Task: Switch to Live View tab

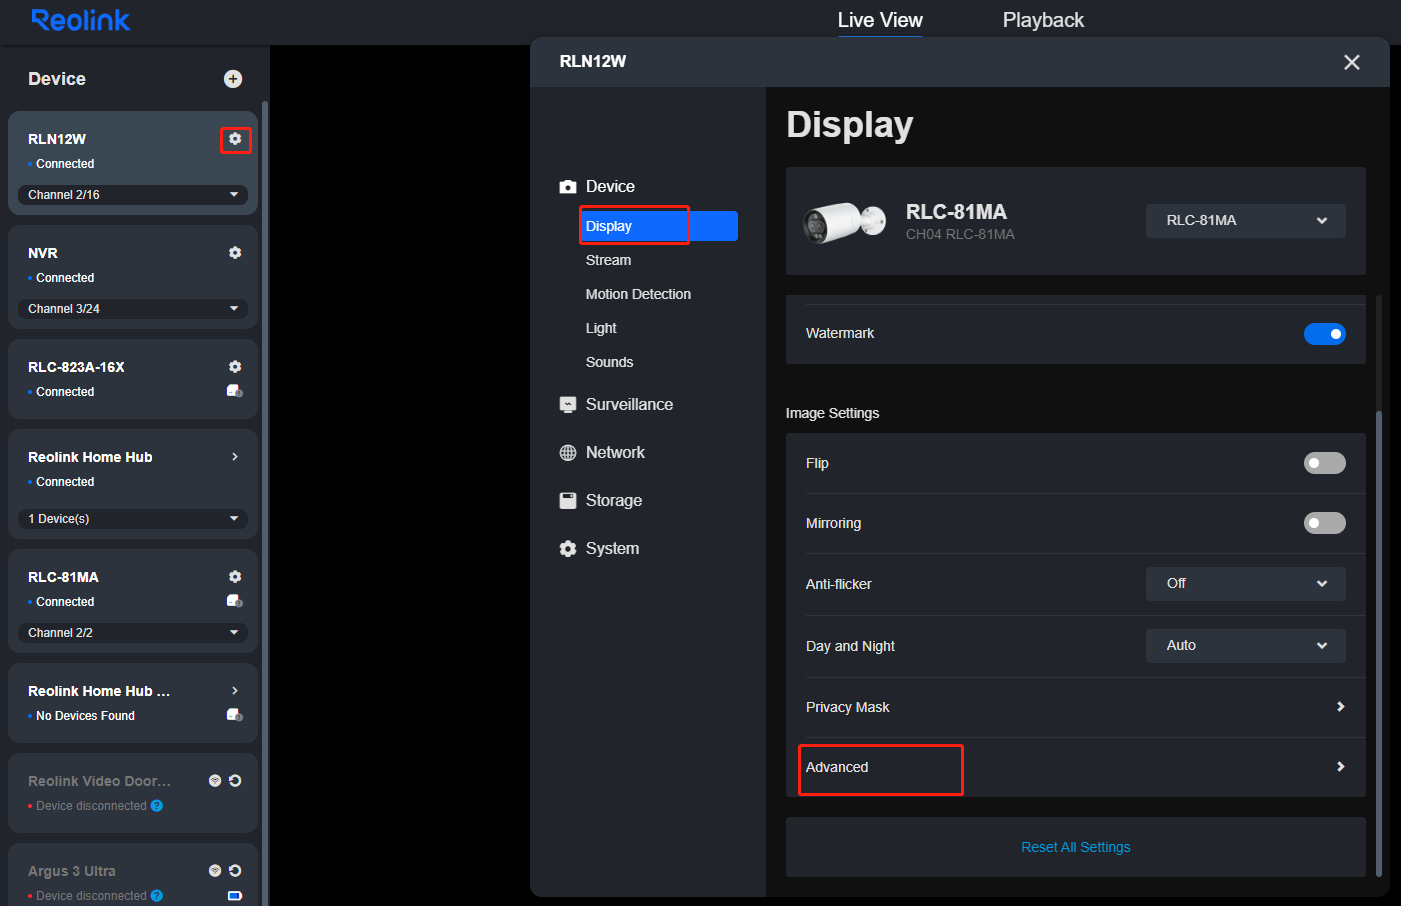Action: [x=880, y=20]
